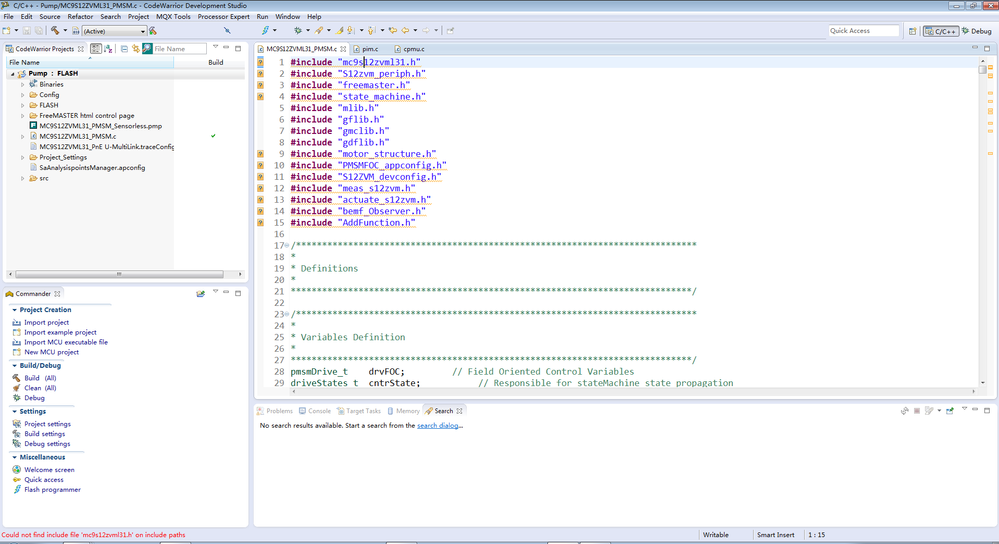Click the Open Perspective icon
This screenshot has width=999, height=544.
pos(912,31)
